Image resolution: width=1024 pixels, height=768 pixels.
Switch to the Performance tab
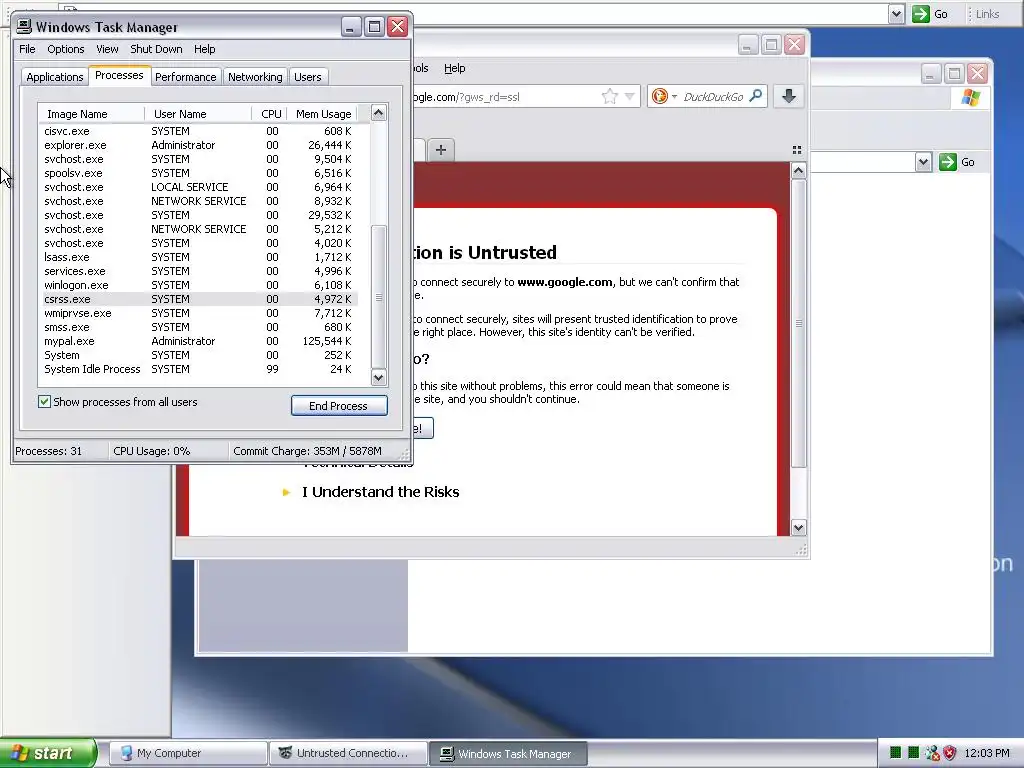[185, 77]
